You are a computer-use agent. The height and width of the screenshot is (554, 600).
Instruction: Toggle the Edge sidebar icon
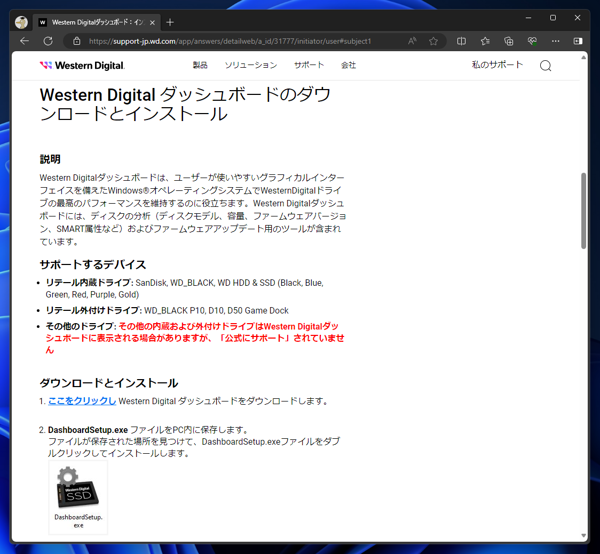tap(578, 41)
